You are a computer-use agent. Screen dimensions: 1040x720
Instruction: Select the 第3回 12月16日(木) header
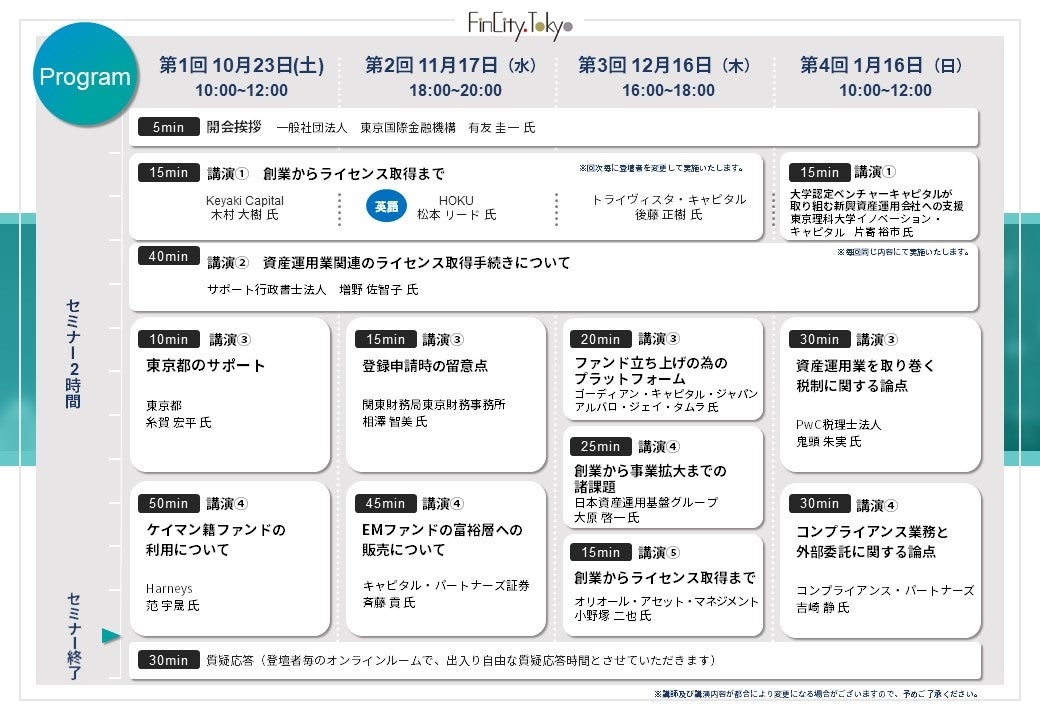pos(665,66)
